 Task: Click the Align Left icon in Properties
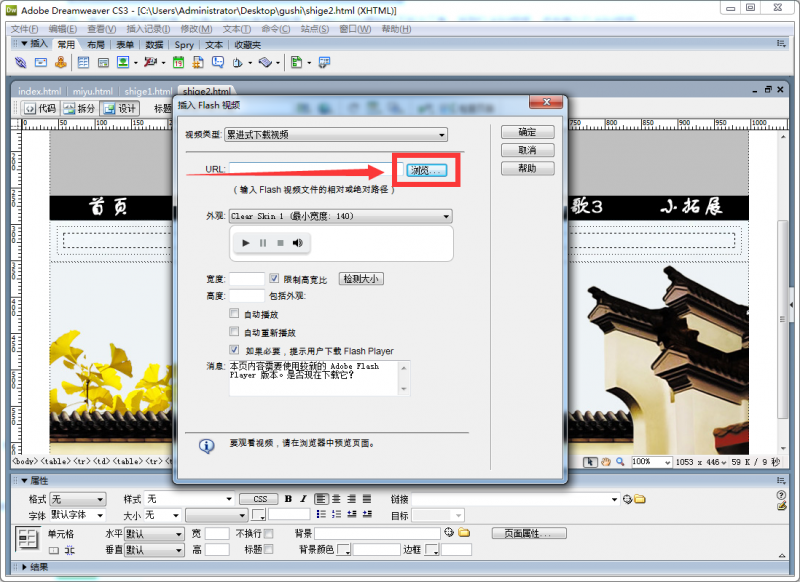click(321, 499)
